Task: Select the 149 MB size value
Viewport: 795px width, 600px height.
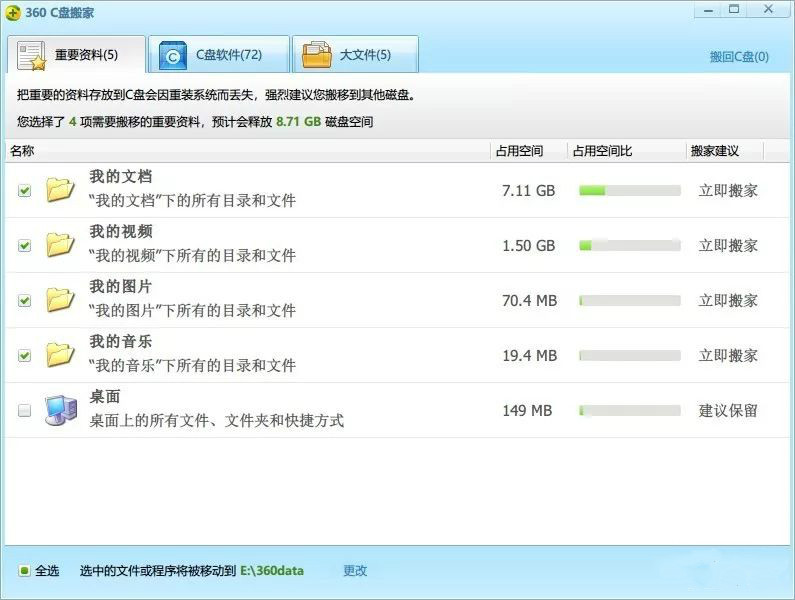Action: [x=527, y=410]
